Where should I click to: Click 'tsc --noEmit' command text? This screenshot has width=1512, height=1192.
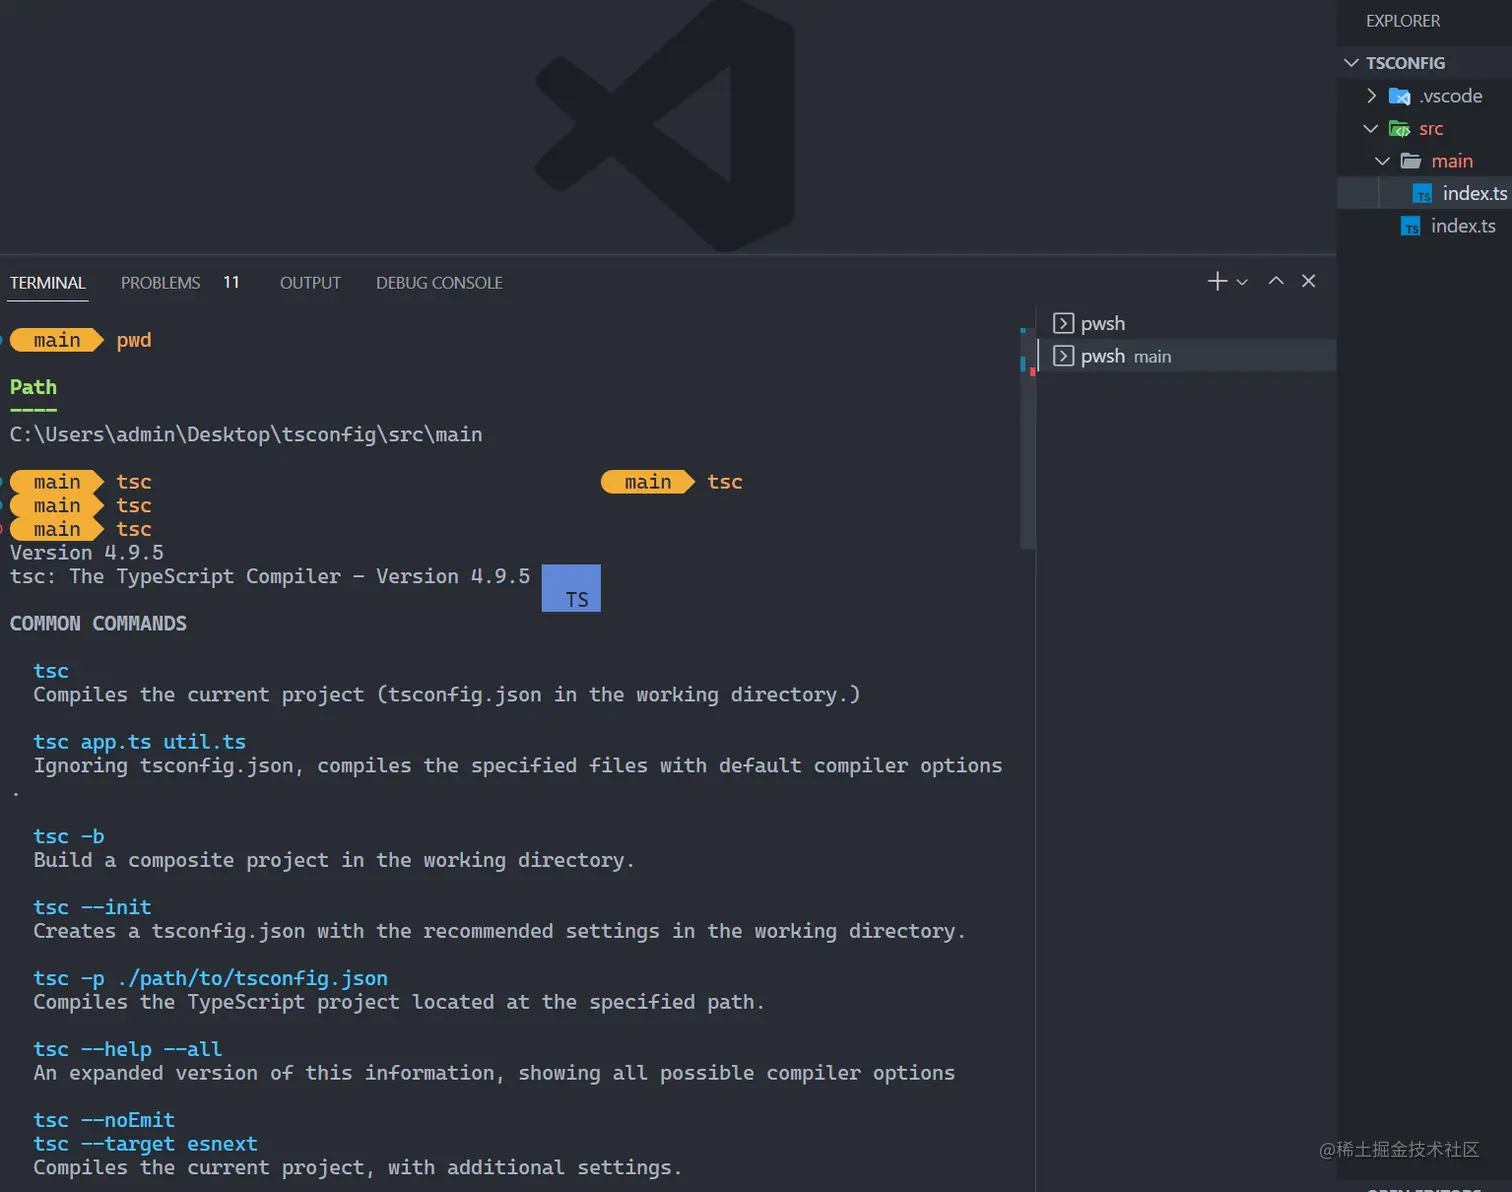click(x=104, y=1120)
